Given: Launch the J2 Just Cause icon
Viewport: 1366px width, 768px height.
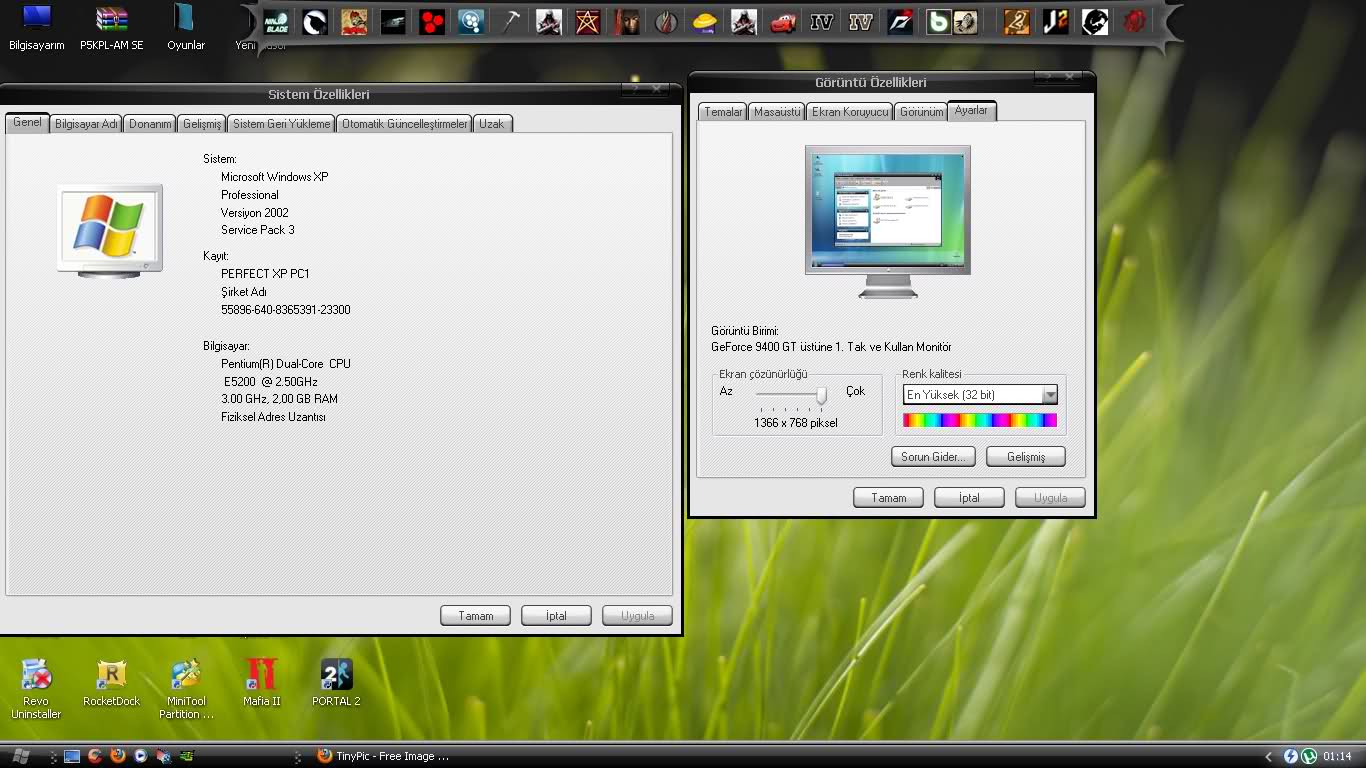Looking at the screenshot, I should click(x=1056, y=22).
